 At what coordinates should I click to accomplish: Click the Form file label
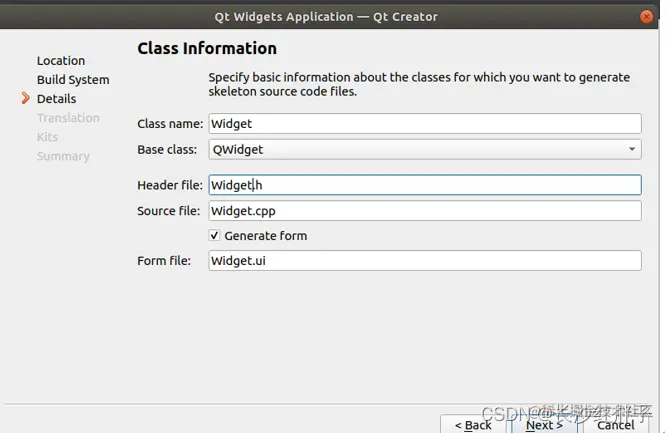164,261
